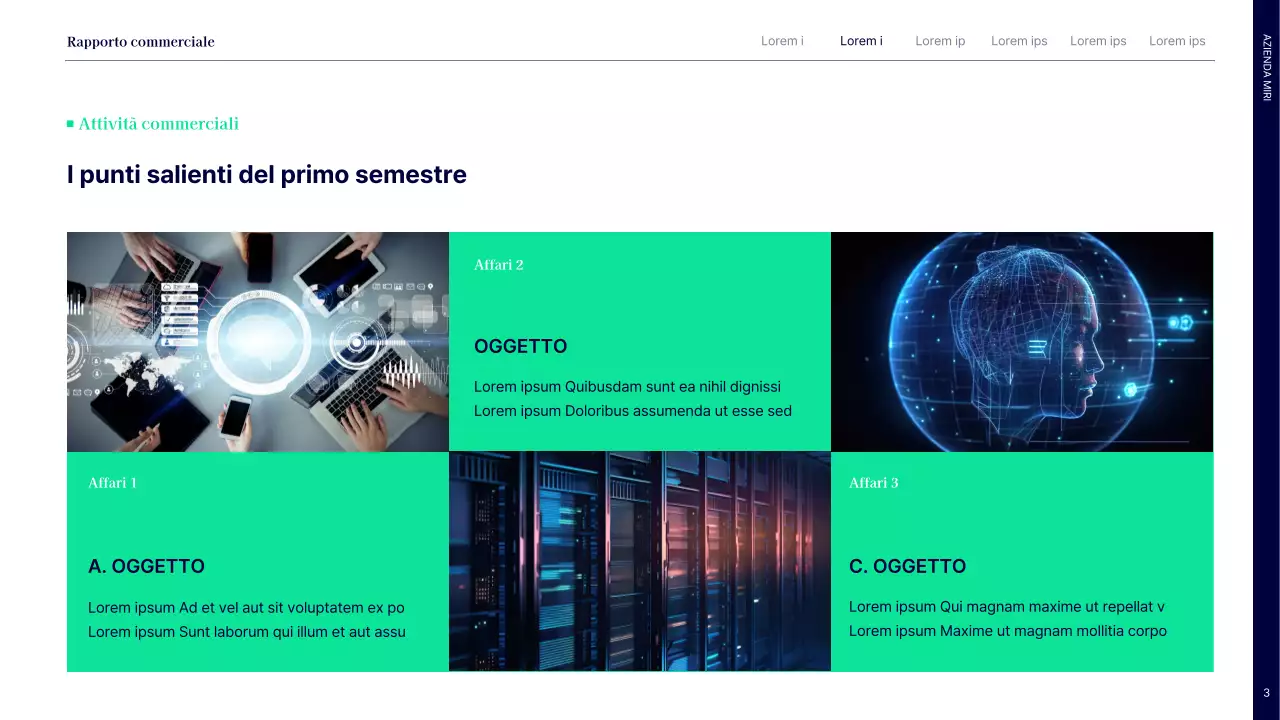The image size is (1280, 720).
Task: Open the "Attività commerciali" section label
Action: pos(158,123)
